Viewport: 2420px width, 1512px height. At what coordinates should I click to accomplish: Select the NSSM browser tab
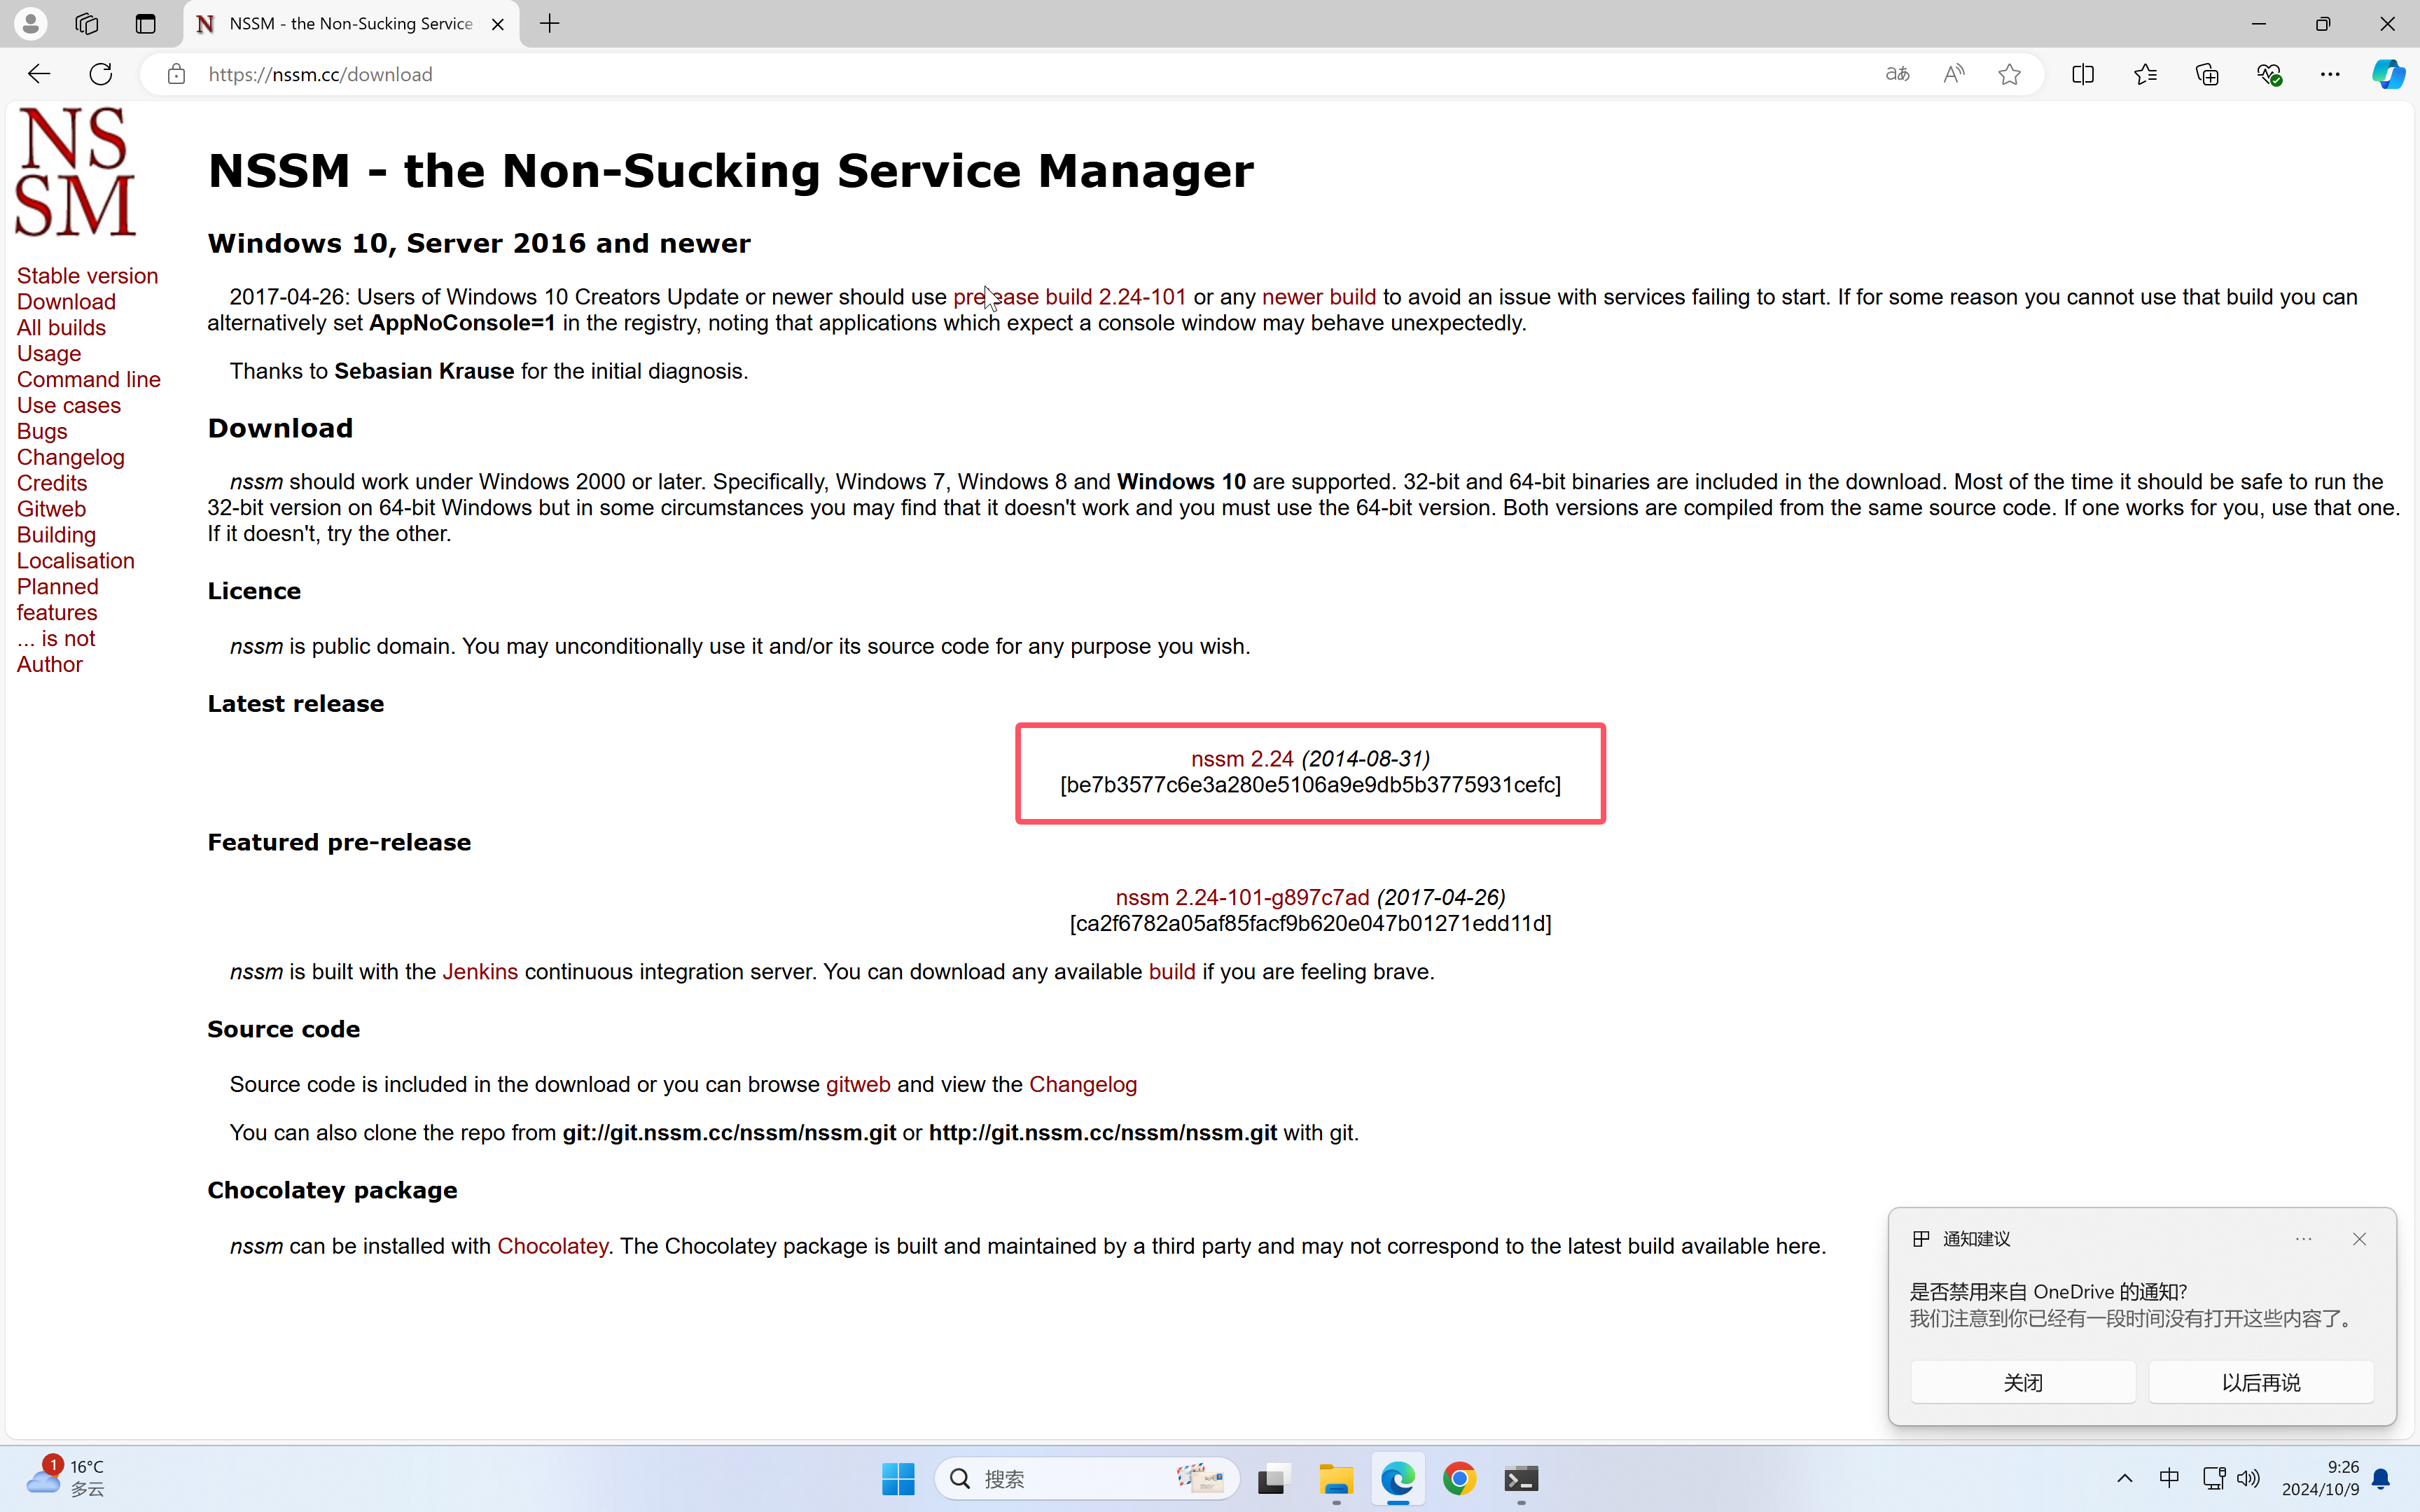click(351, 24)
